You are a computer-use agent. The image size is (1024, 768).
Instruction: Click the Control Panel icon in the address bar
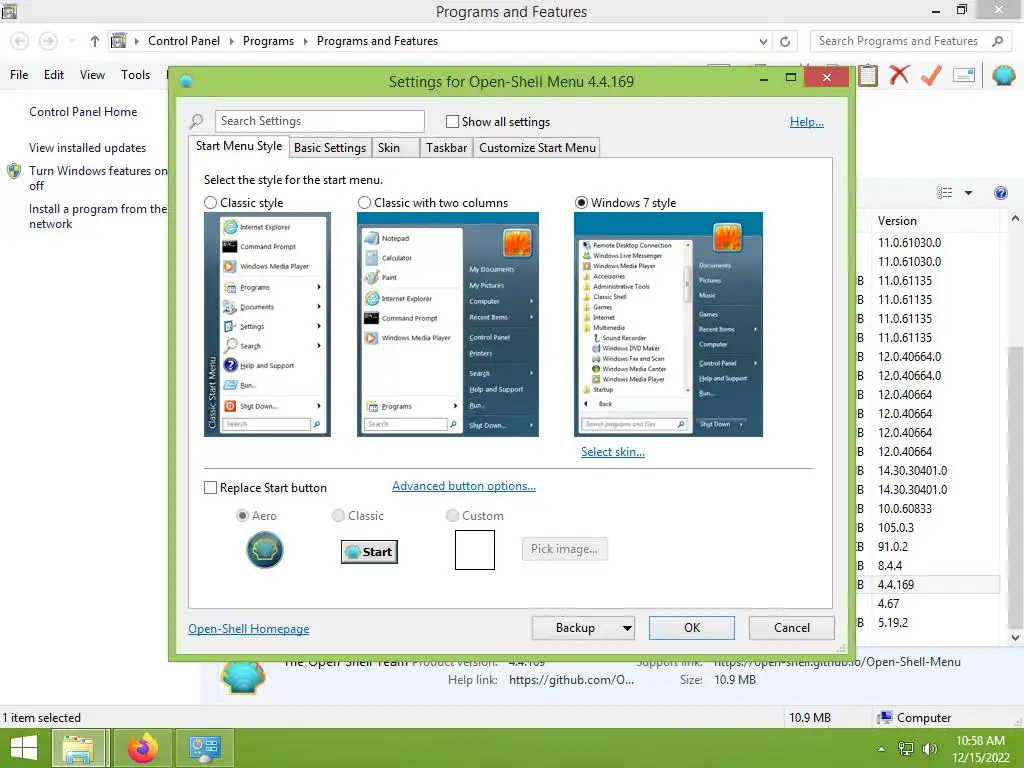coord(118,41)
